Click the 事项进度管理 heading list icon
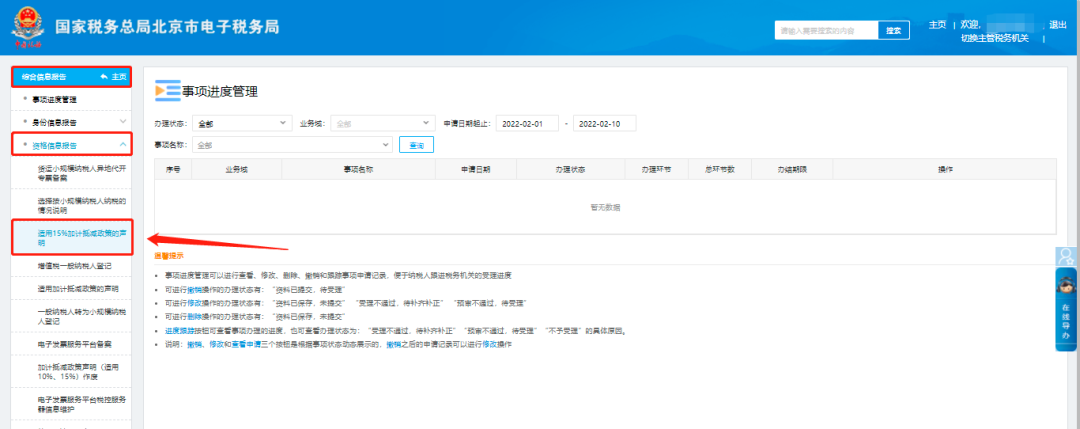 point(166,91)
